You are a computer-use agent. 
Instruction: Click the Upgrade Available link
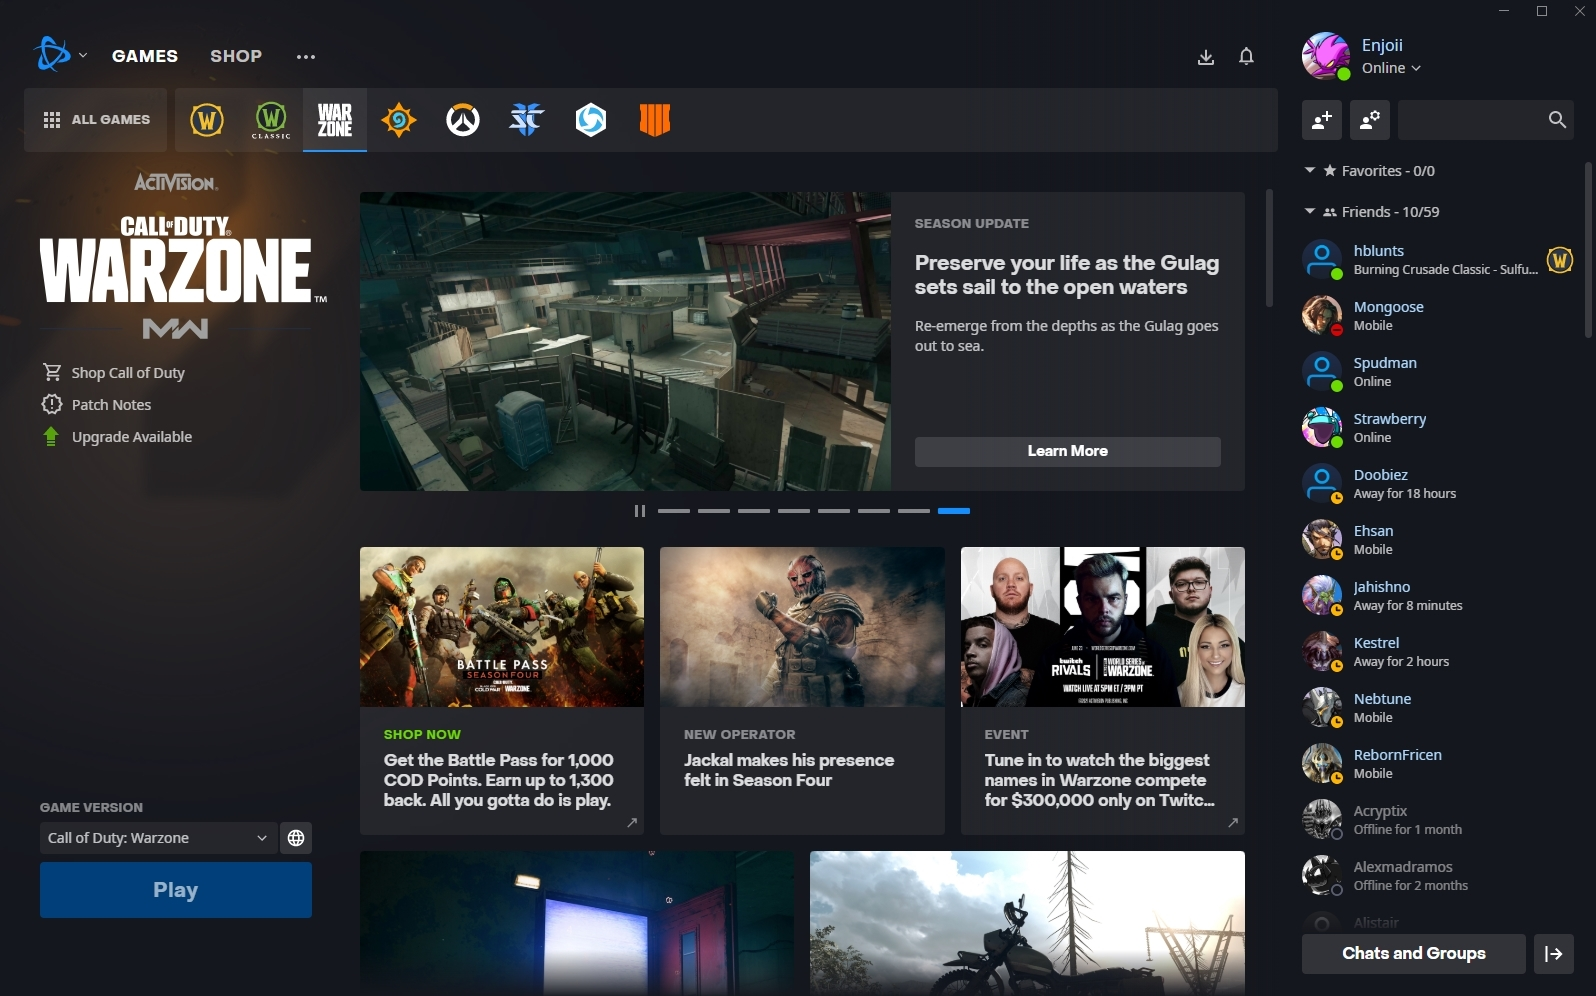point(132,437)
